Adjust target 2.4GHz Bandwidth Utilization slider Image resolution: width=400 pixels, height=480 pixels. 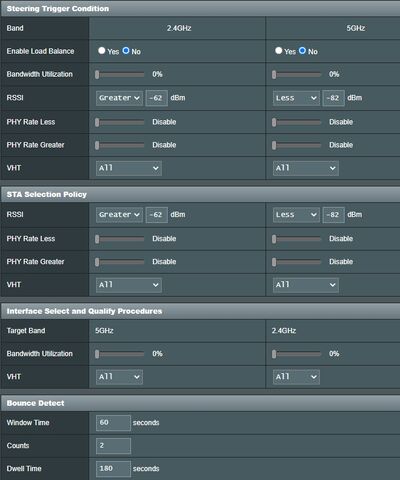coord(297,354)
